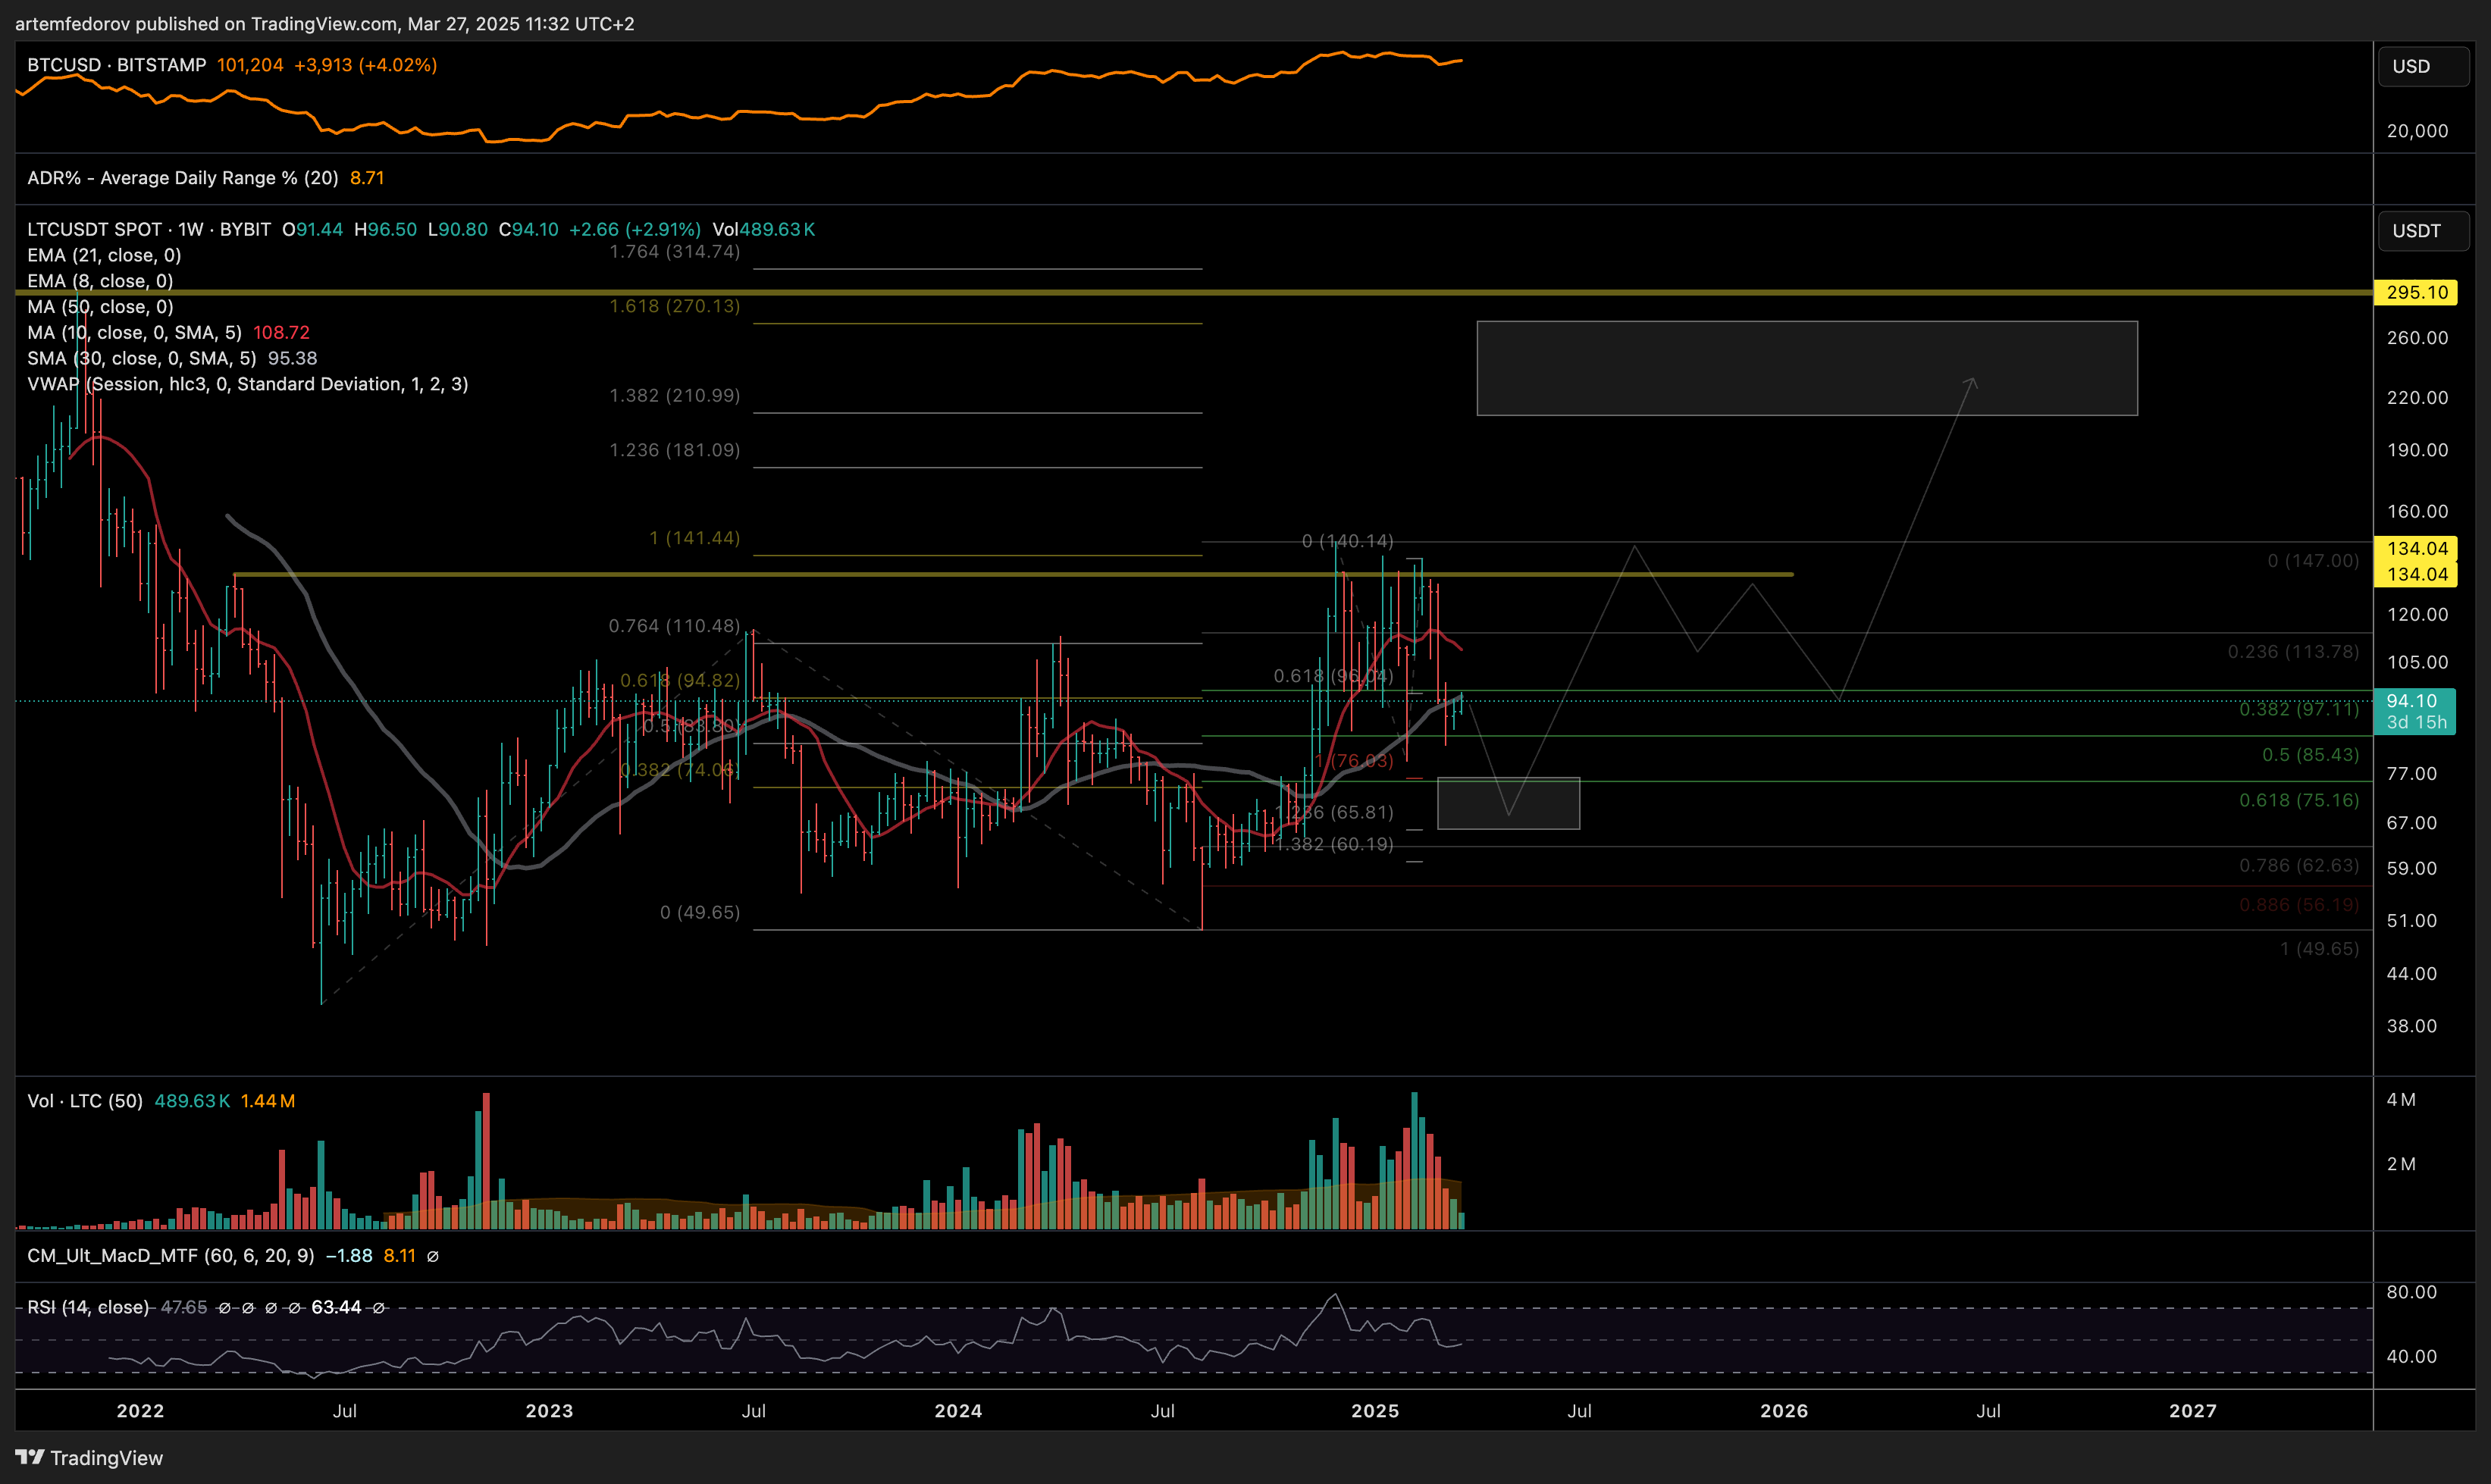
Task: Select the 0.5 (85.43) retracement label
Action: coord(2310,755)
